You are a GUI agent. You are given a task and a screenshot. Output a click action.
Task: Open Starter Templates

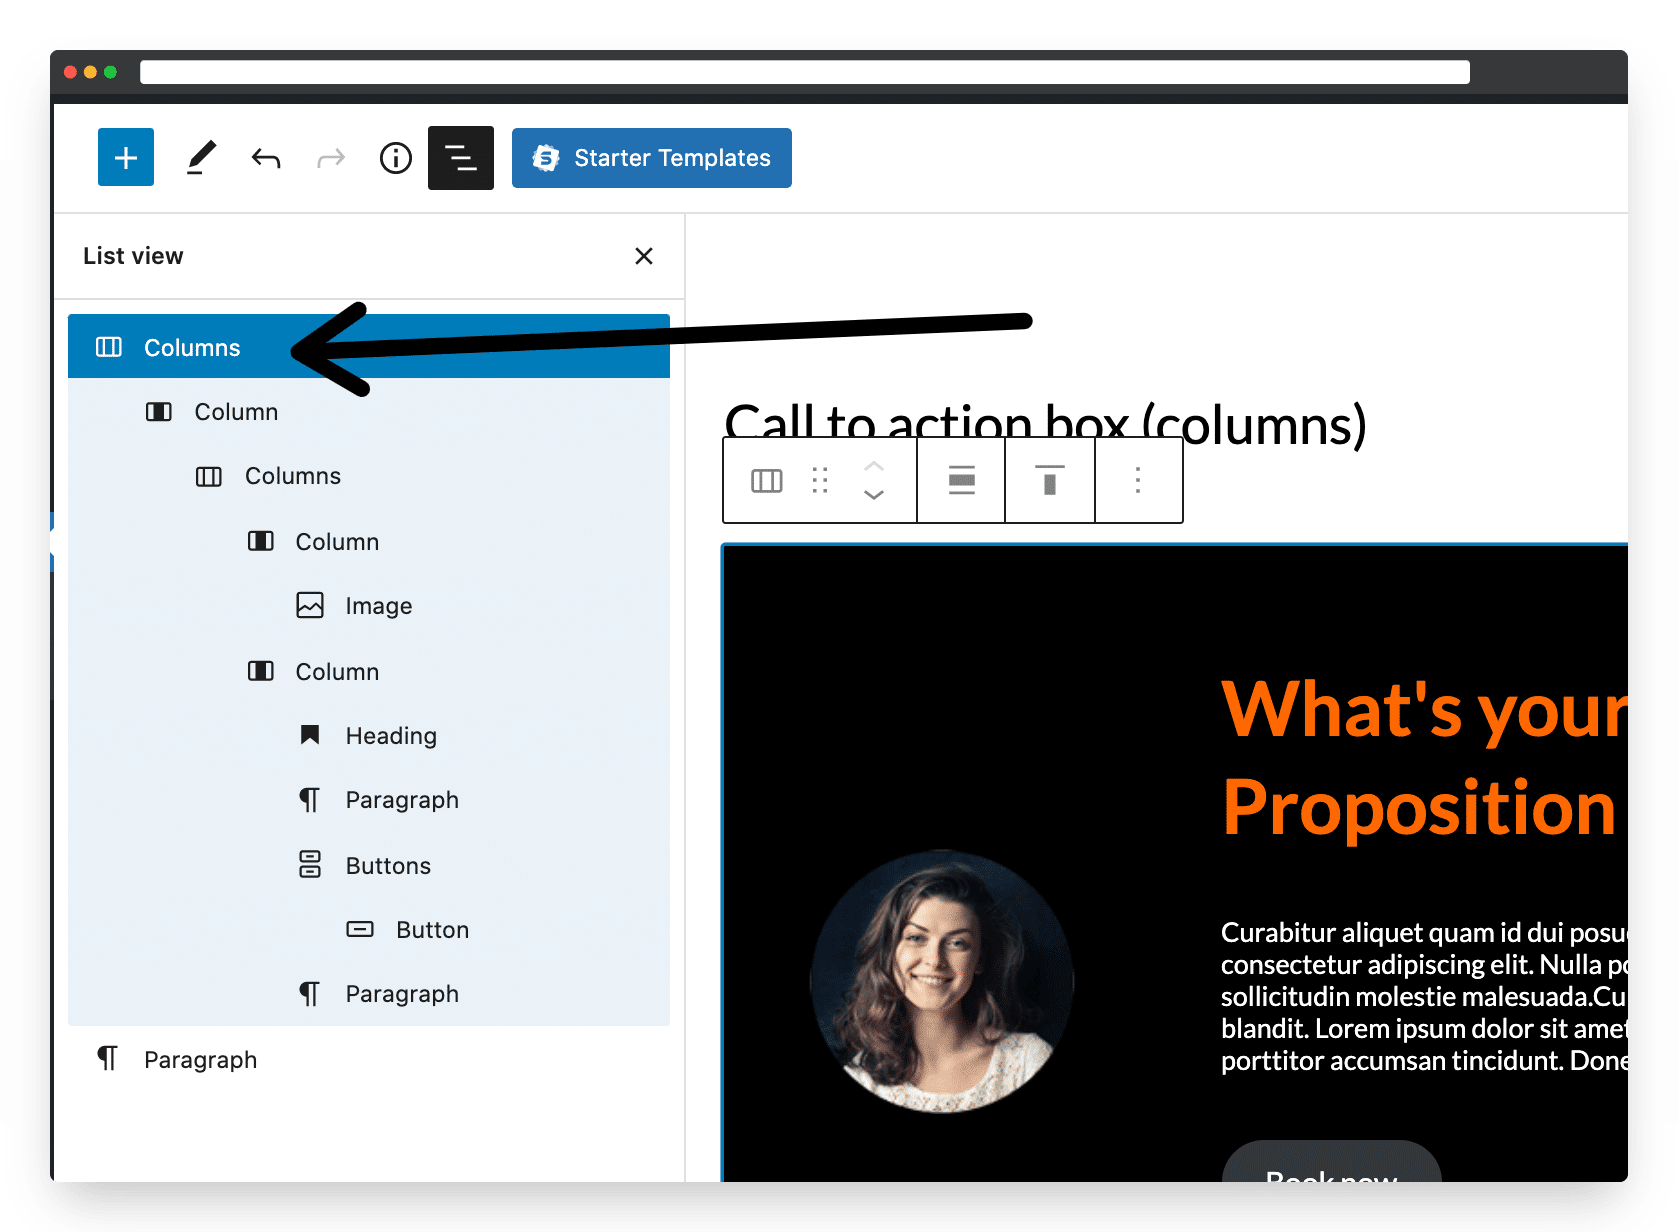click(652, 158)
